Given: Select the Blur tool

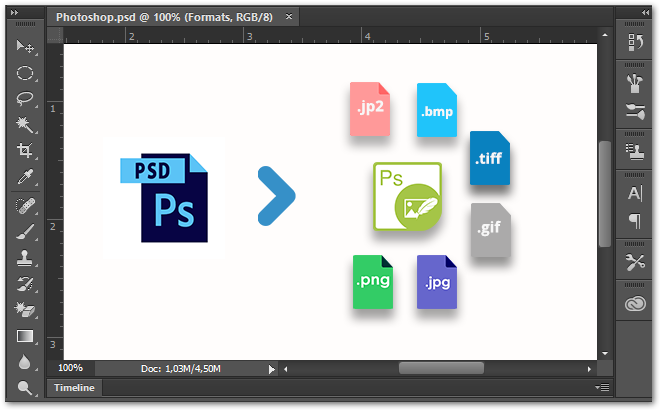Looking at the screenshot, I should 25,362.
